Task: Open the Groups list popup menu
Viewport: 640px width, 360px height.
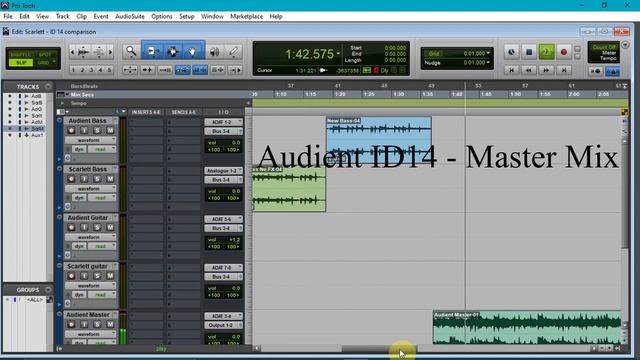Action: (x=48, y=290)
